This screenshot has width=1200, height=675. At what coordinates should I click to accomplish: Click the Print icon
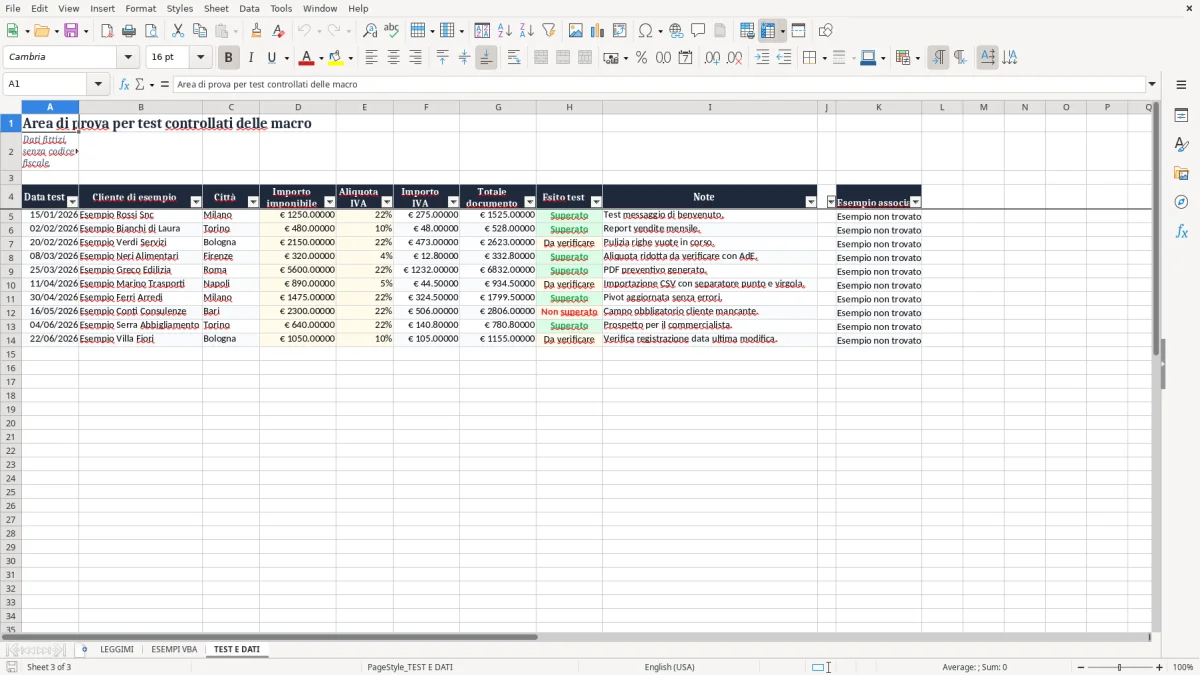coord(129,31)
